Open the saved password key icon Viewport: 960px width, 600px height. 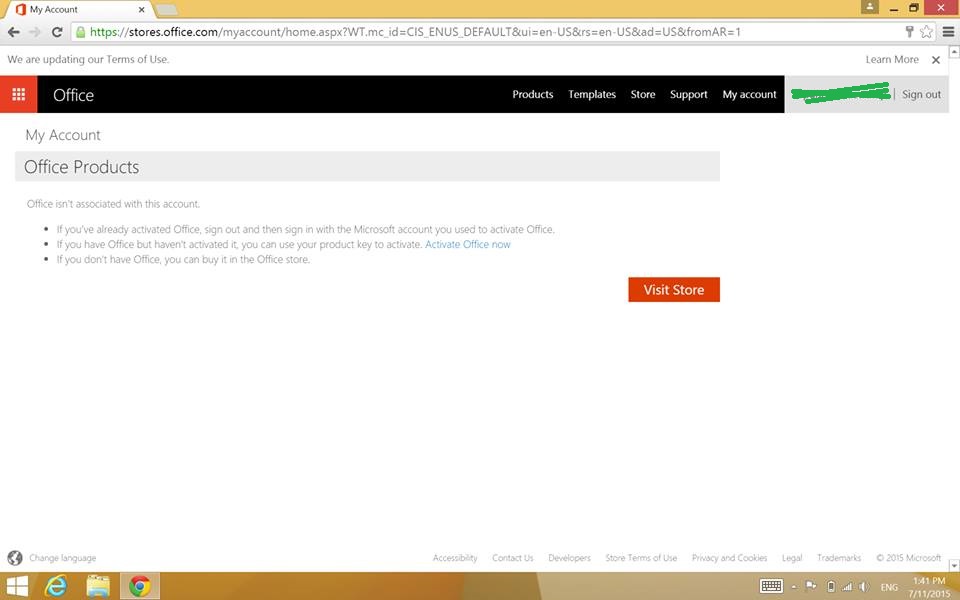pos(910,32)
